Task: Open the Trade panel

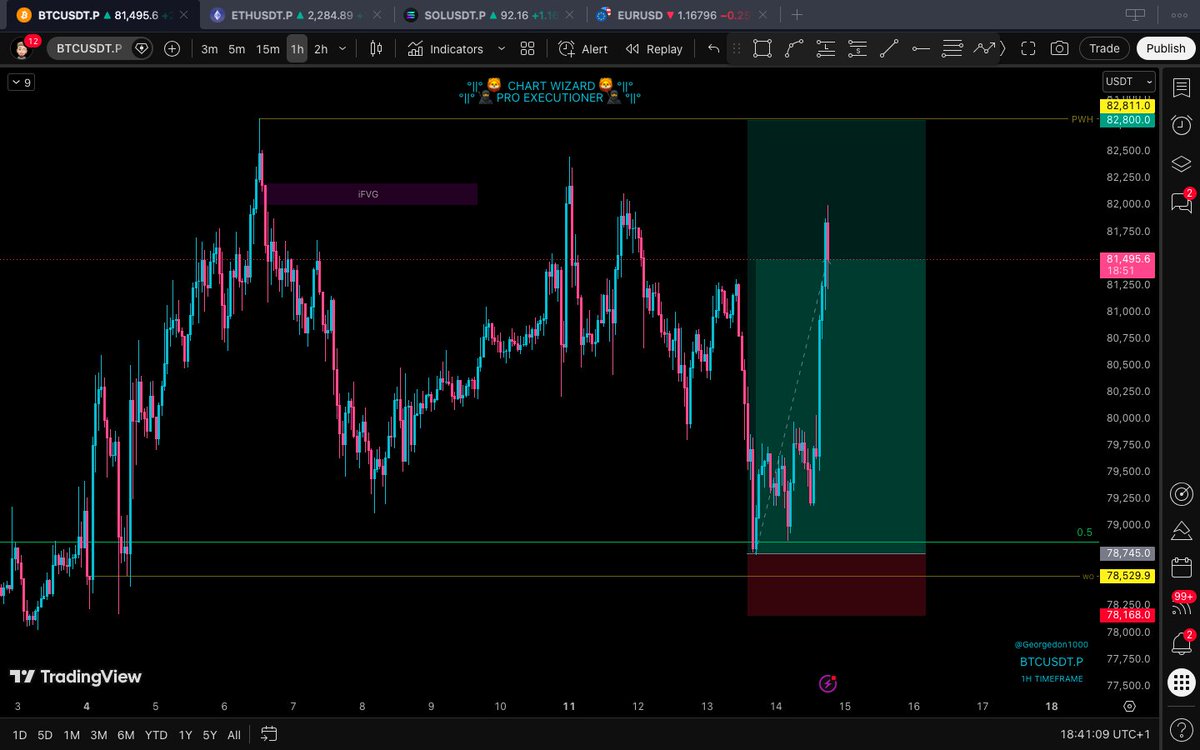Action: (1104, 48)
